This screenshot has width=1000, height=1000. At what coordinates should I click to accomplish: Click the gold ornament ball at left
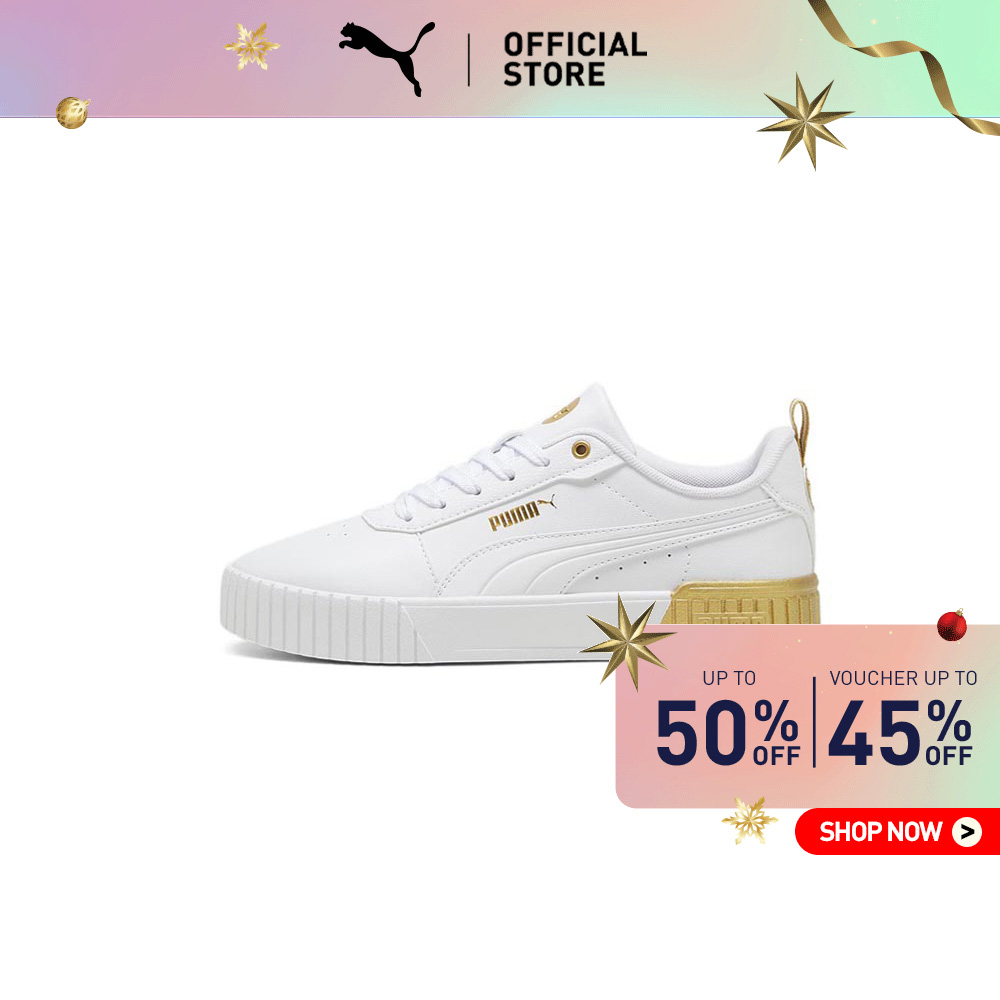pos(72,112)
